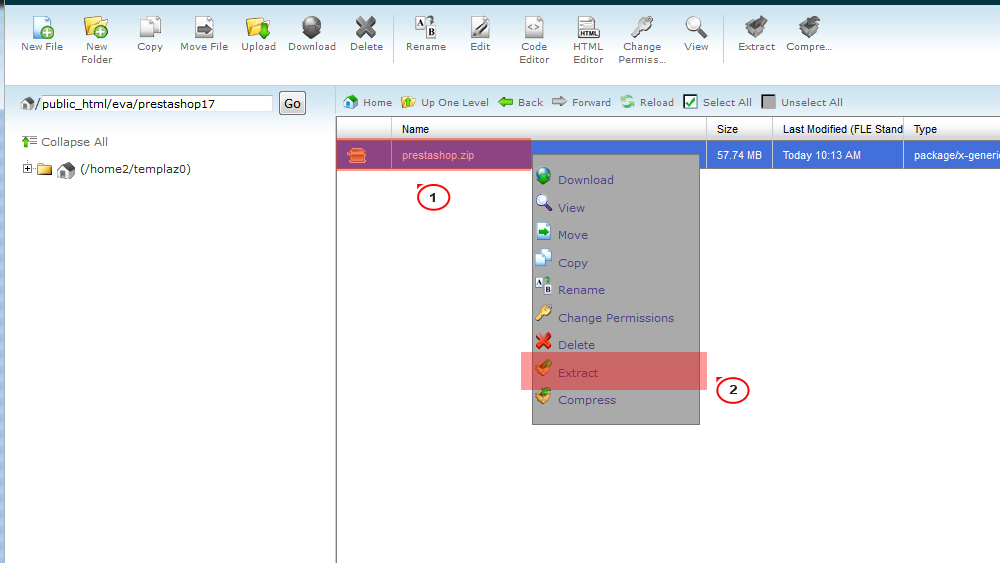Launch the Code Editor

pos(534,40)
